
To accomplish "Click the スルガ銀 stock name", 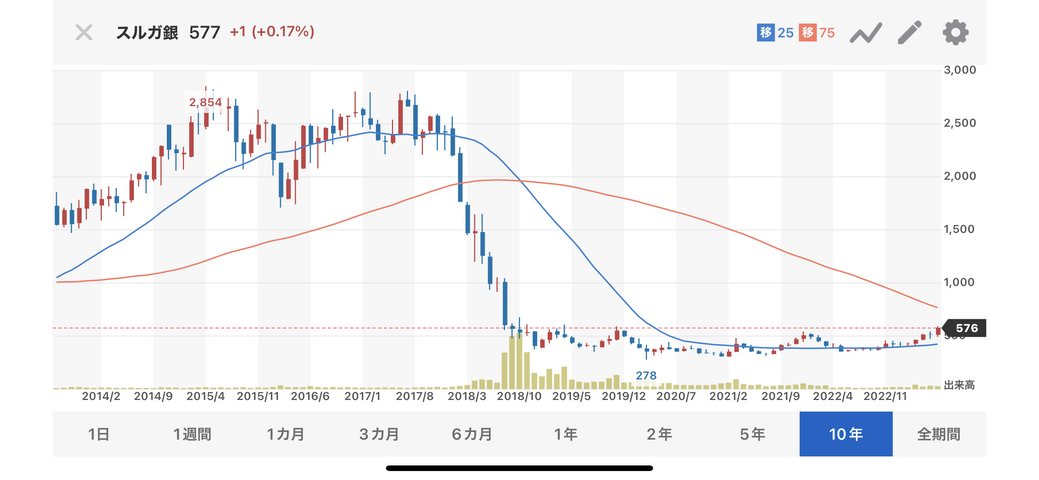I will tap(147, 32).
